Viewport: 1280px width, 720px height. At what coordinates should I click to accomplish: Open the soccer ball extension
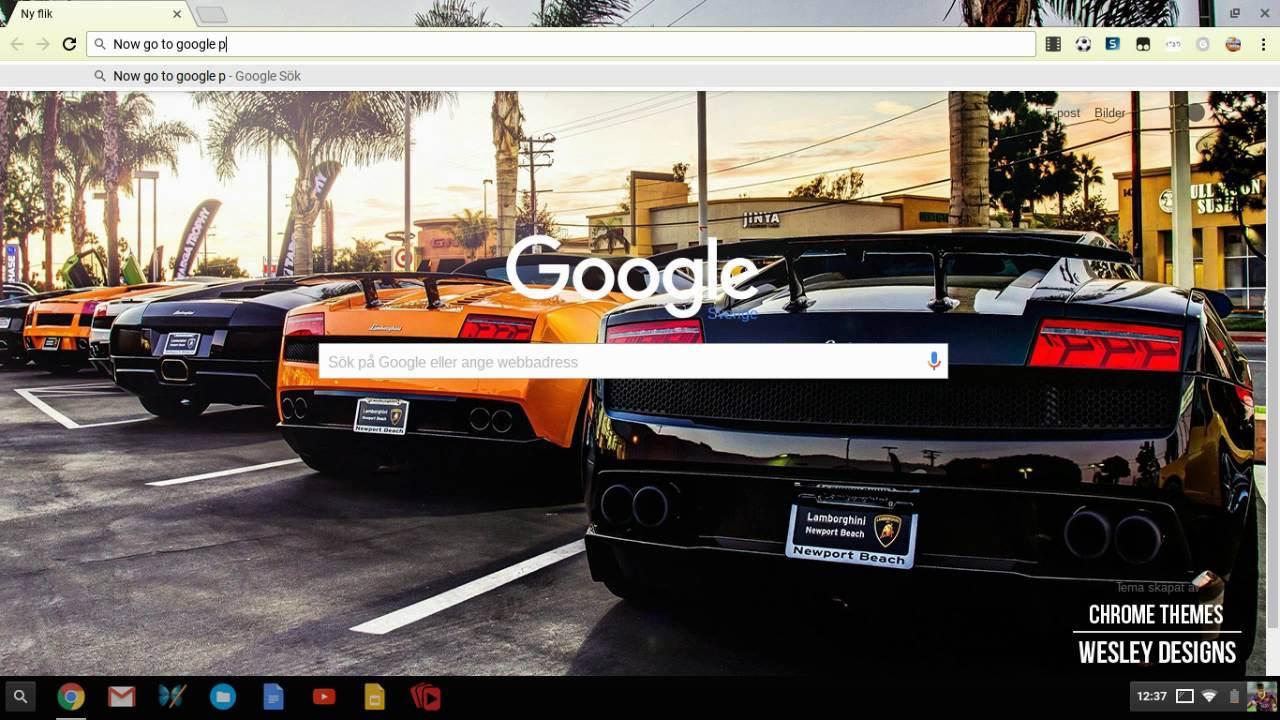click(1083, 44)
